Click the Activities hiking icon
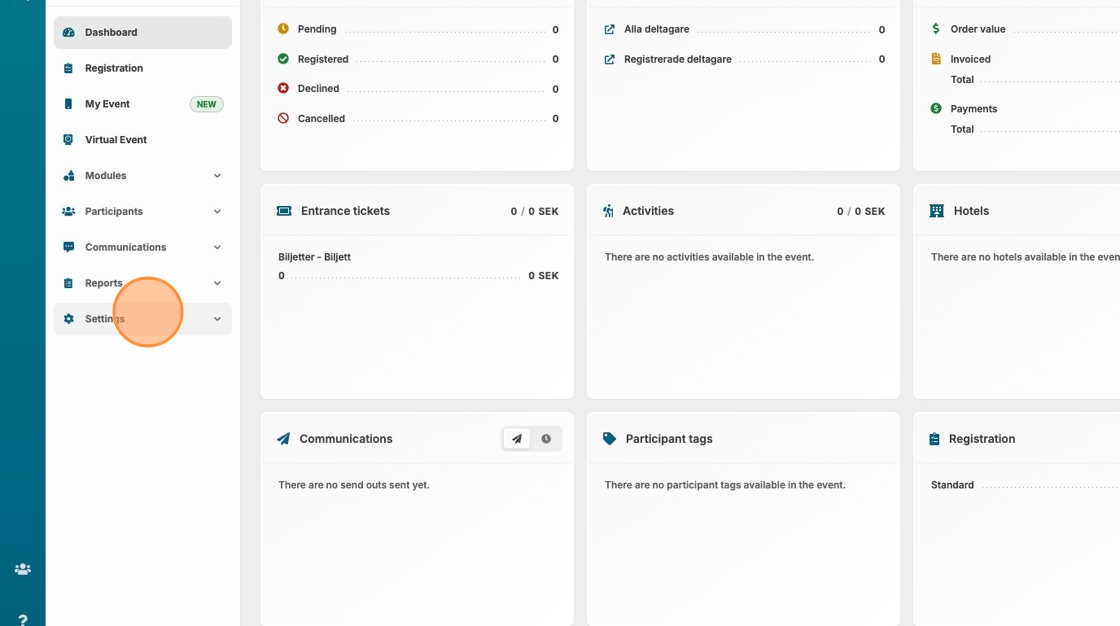Viewport: 1120px width, 626px height. pos(609,211)
